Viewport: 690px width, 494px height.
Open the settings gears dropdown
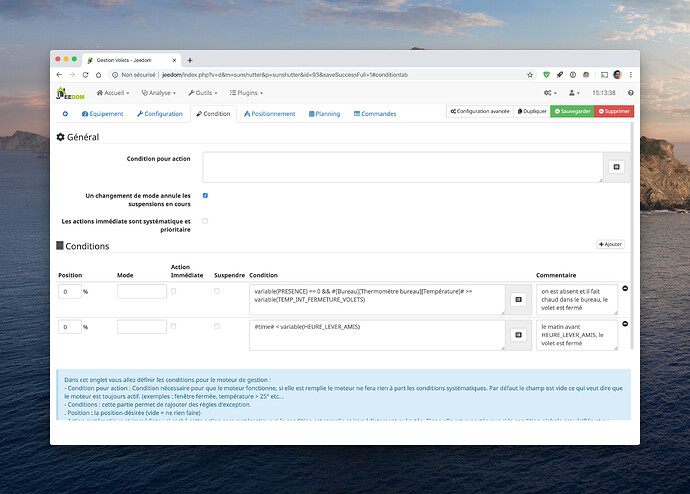coord(550,93)
